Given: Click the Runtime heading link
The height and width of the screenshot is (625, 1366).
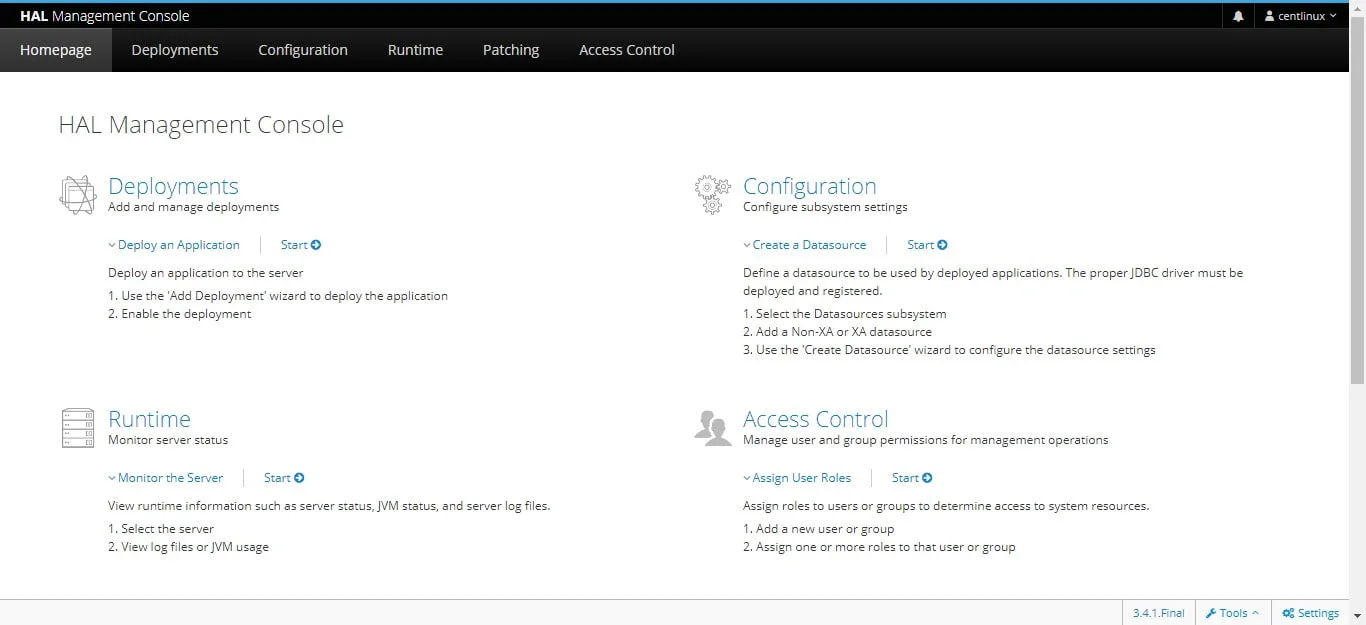Looking at the screenshot, I should pos(149,419).
